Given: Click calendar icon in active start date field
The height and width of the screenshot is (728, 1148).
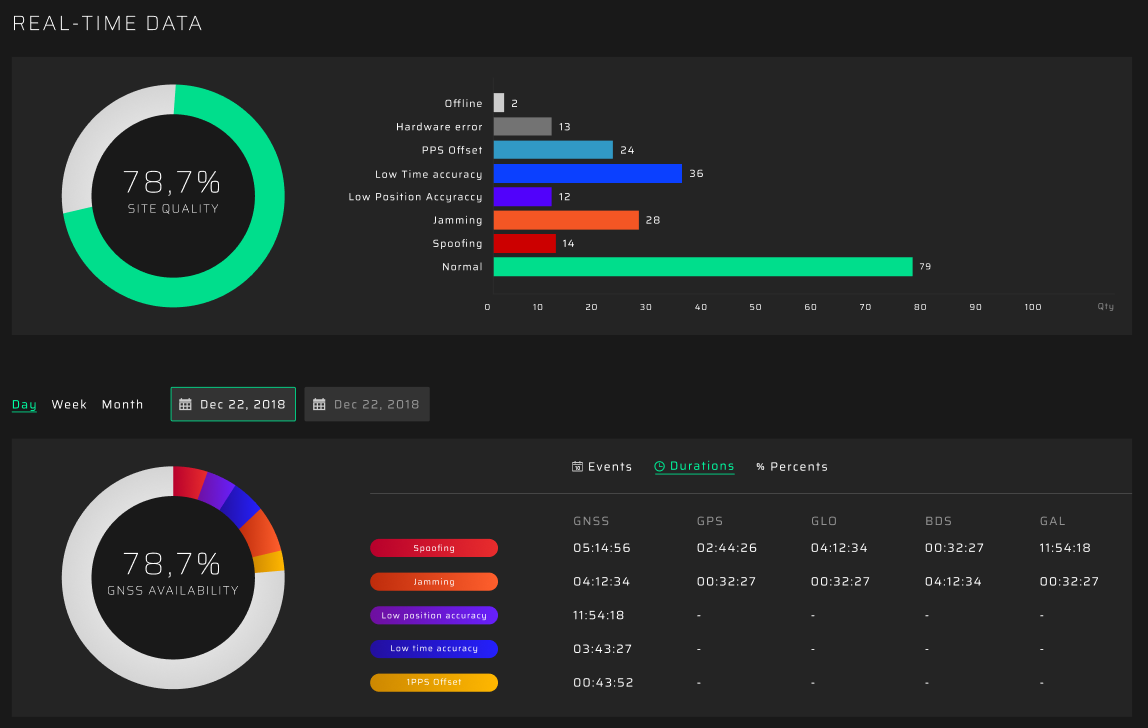Looking at the screenshot, I should (185, 405).
